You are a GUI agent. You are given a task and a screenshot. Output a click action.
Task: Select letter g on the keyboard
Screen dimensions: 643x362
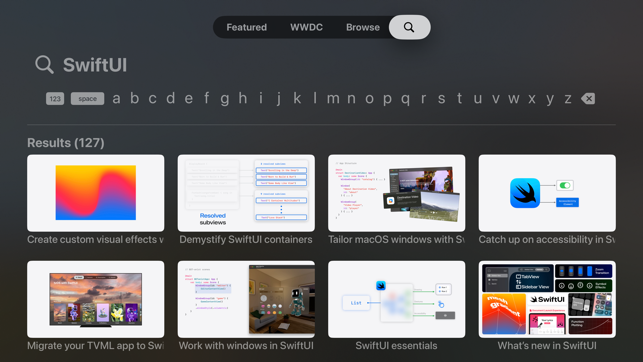pos(225,100)
